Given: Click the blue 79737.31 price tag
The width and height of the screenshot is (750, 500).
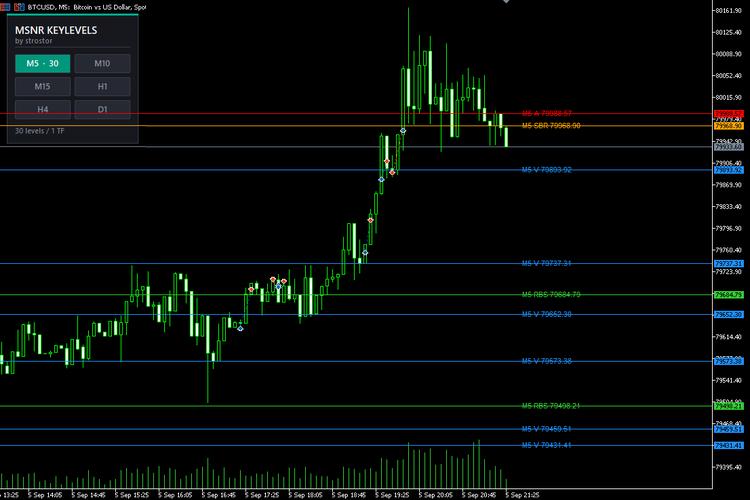Looking at the screenshot, I should [x=728, y=264].
